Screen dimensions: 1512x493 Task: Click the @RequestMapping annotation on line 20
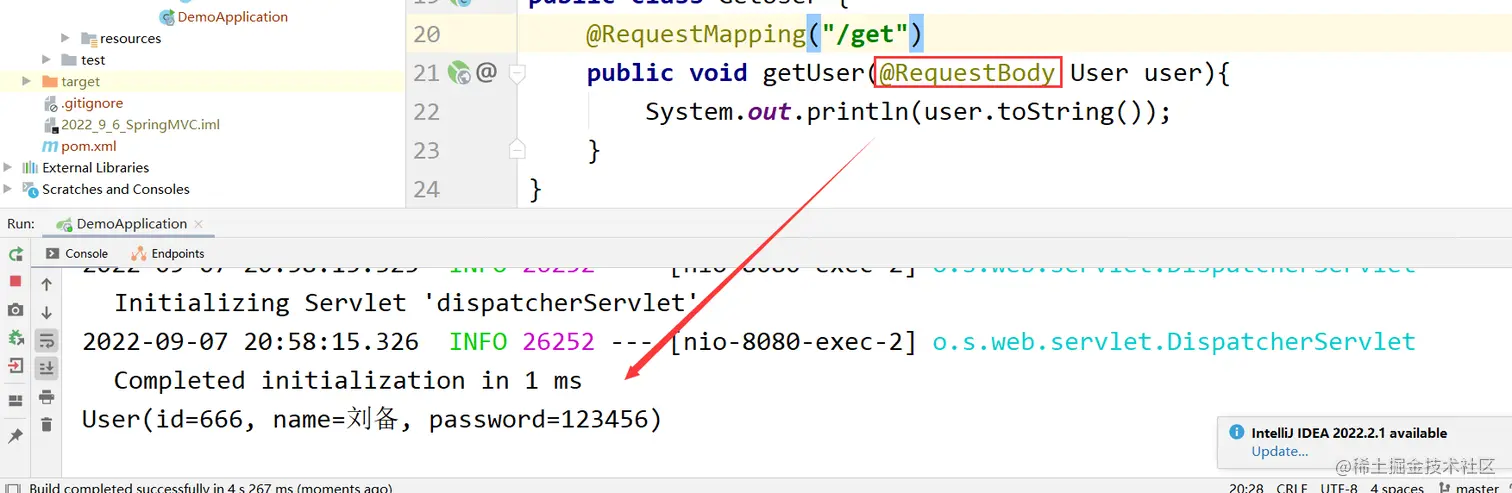tap(696, 34)
